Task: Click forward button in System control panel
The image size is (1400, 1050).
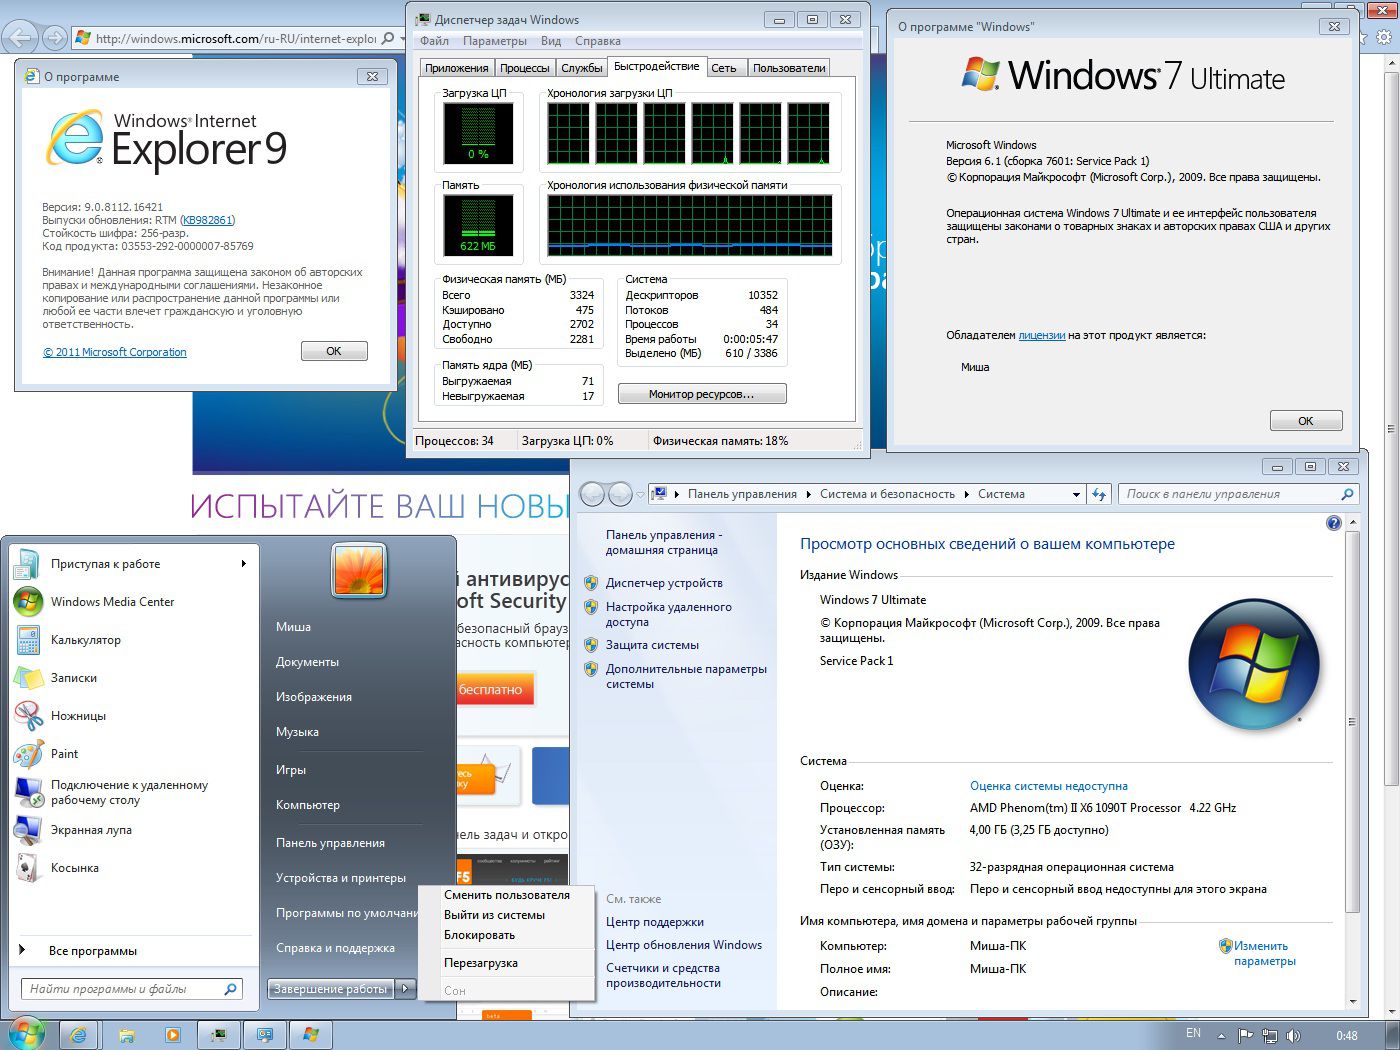Action: [x=620, y=494]
